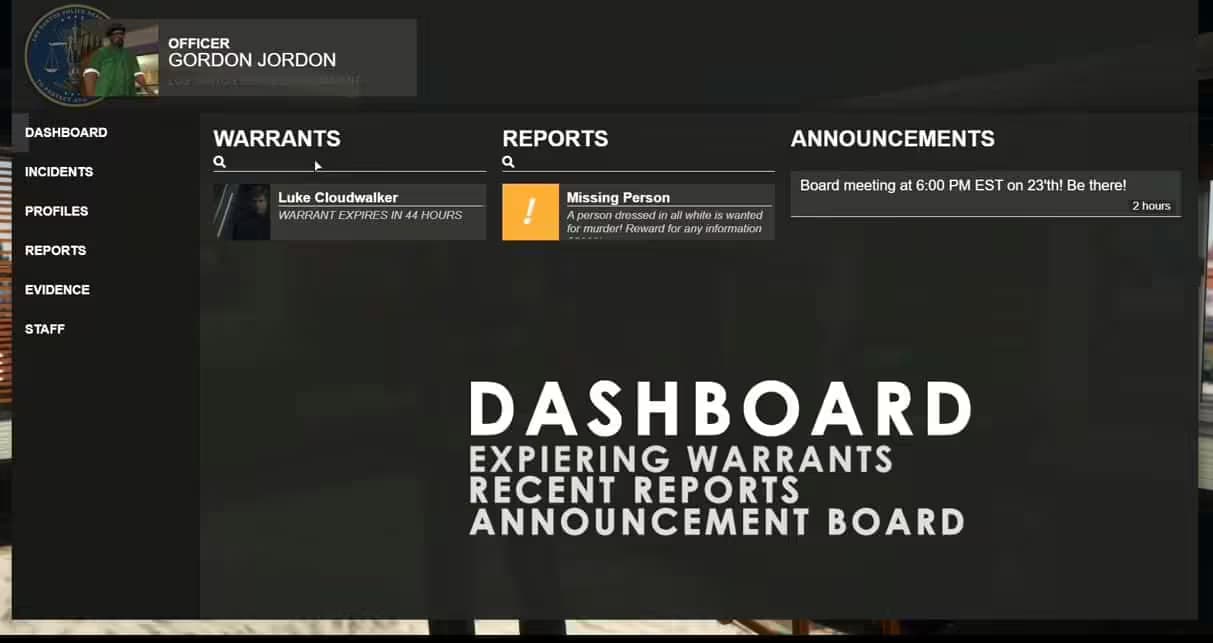
Task: Open Profiles from the sidebar
Action: (x=56, y=211)
